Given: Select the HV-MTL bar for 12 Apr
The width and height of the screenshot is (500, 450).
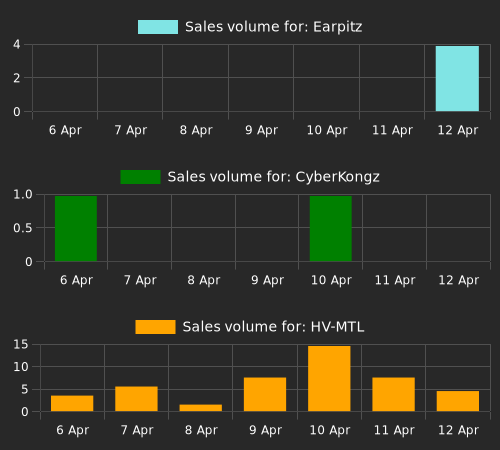Looking at the screenshot, I should [458, 401].
